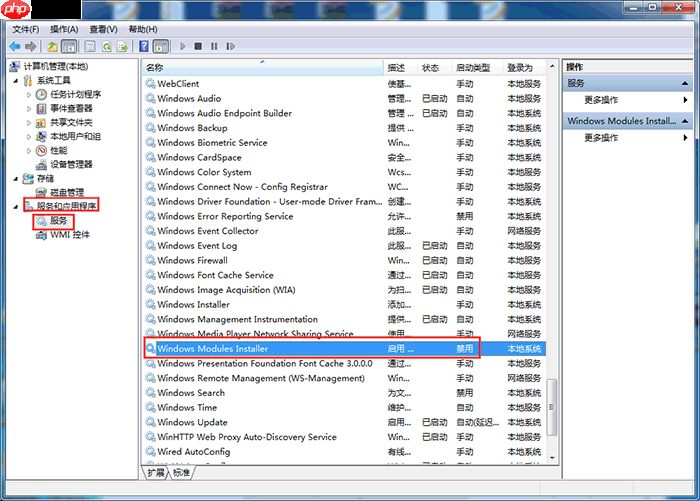Click the Pause Service toolbar icon
Screen dimensions: 700x501
(x=214, y=46)
